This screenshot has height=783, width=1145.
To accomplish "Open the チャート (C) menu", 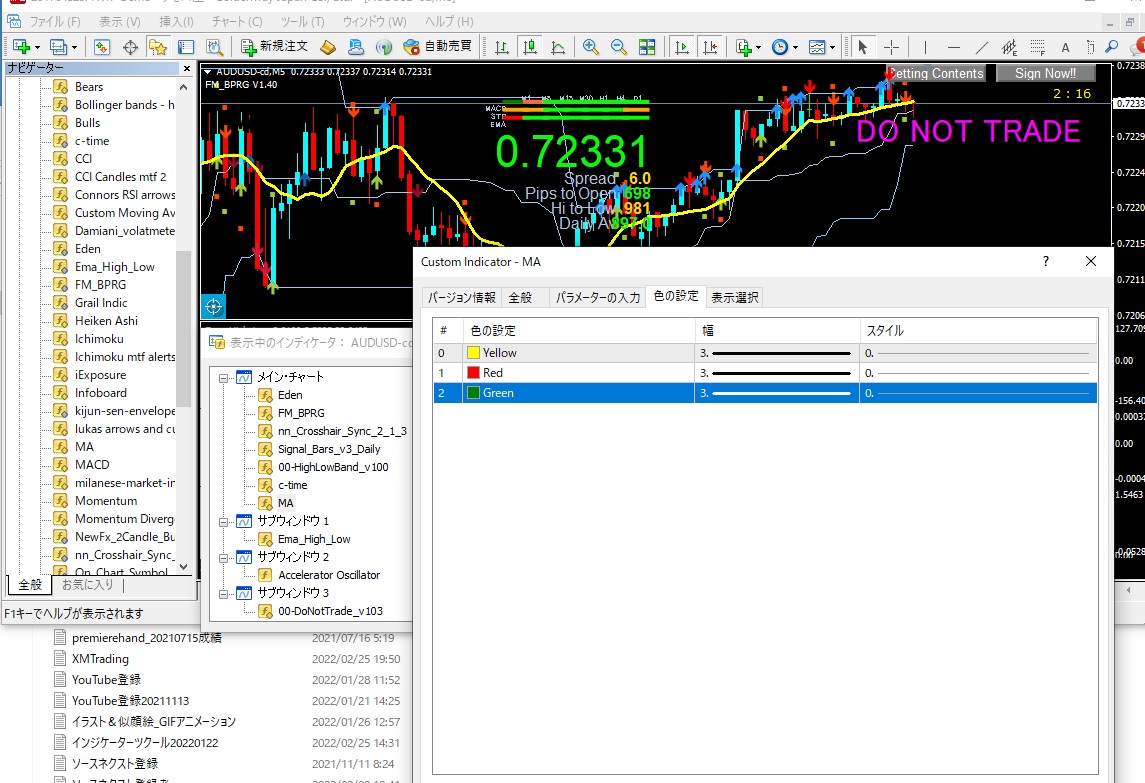I will 237,21.
